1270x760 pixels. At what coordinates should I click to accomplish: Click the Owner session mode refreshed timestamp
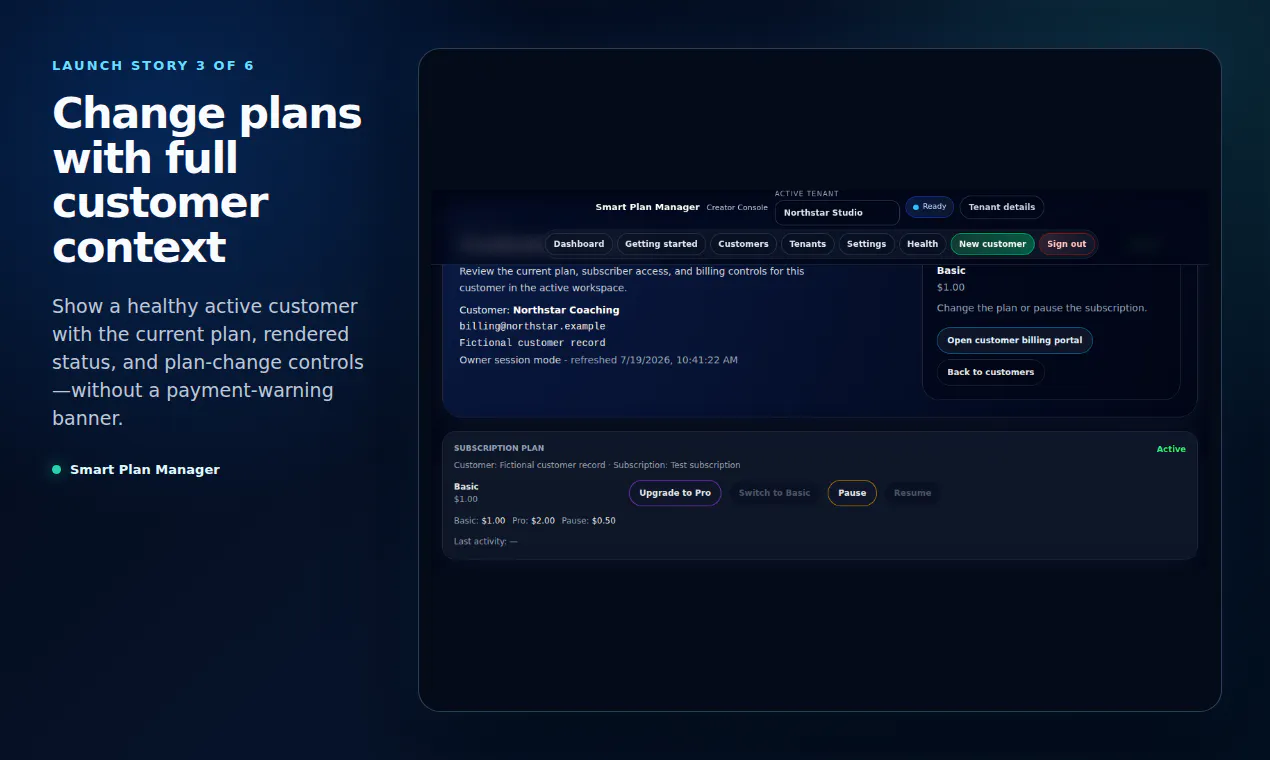(598, 359)
